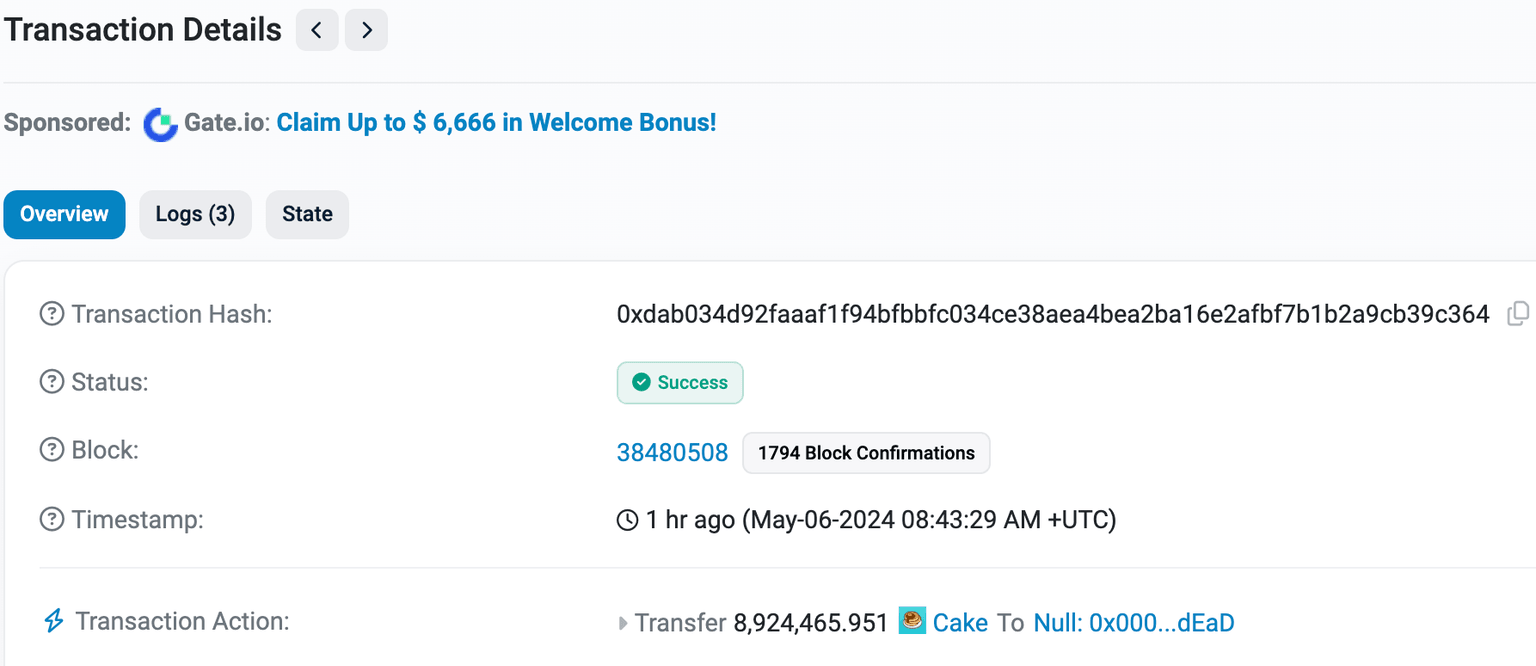Click the lightning Transaction Action icon
Image resolution: width=1536 pixels, height=666 pixels.
point(54,621)
